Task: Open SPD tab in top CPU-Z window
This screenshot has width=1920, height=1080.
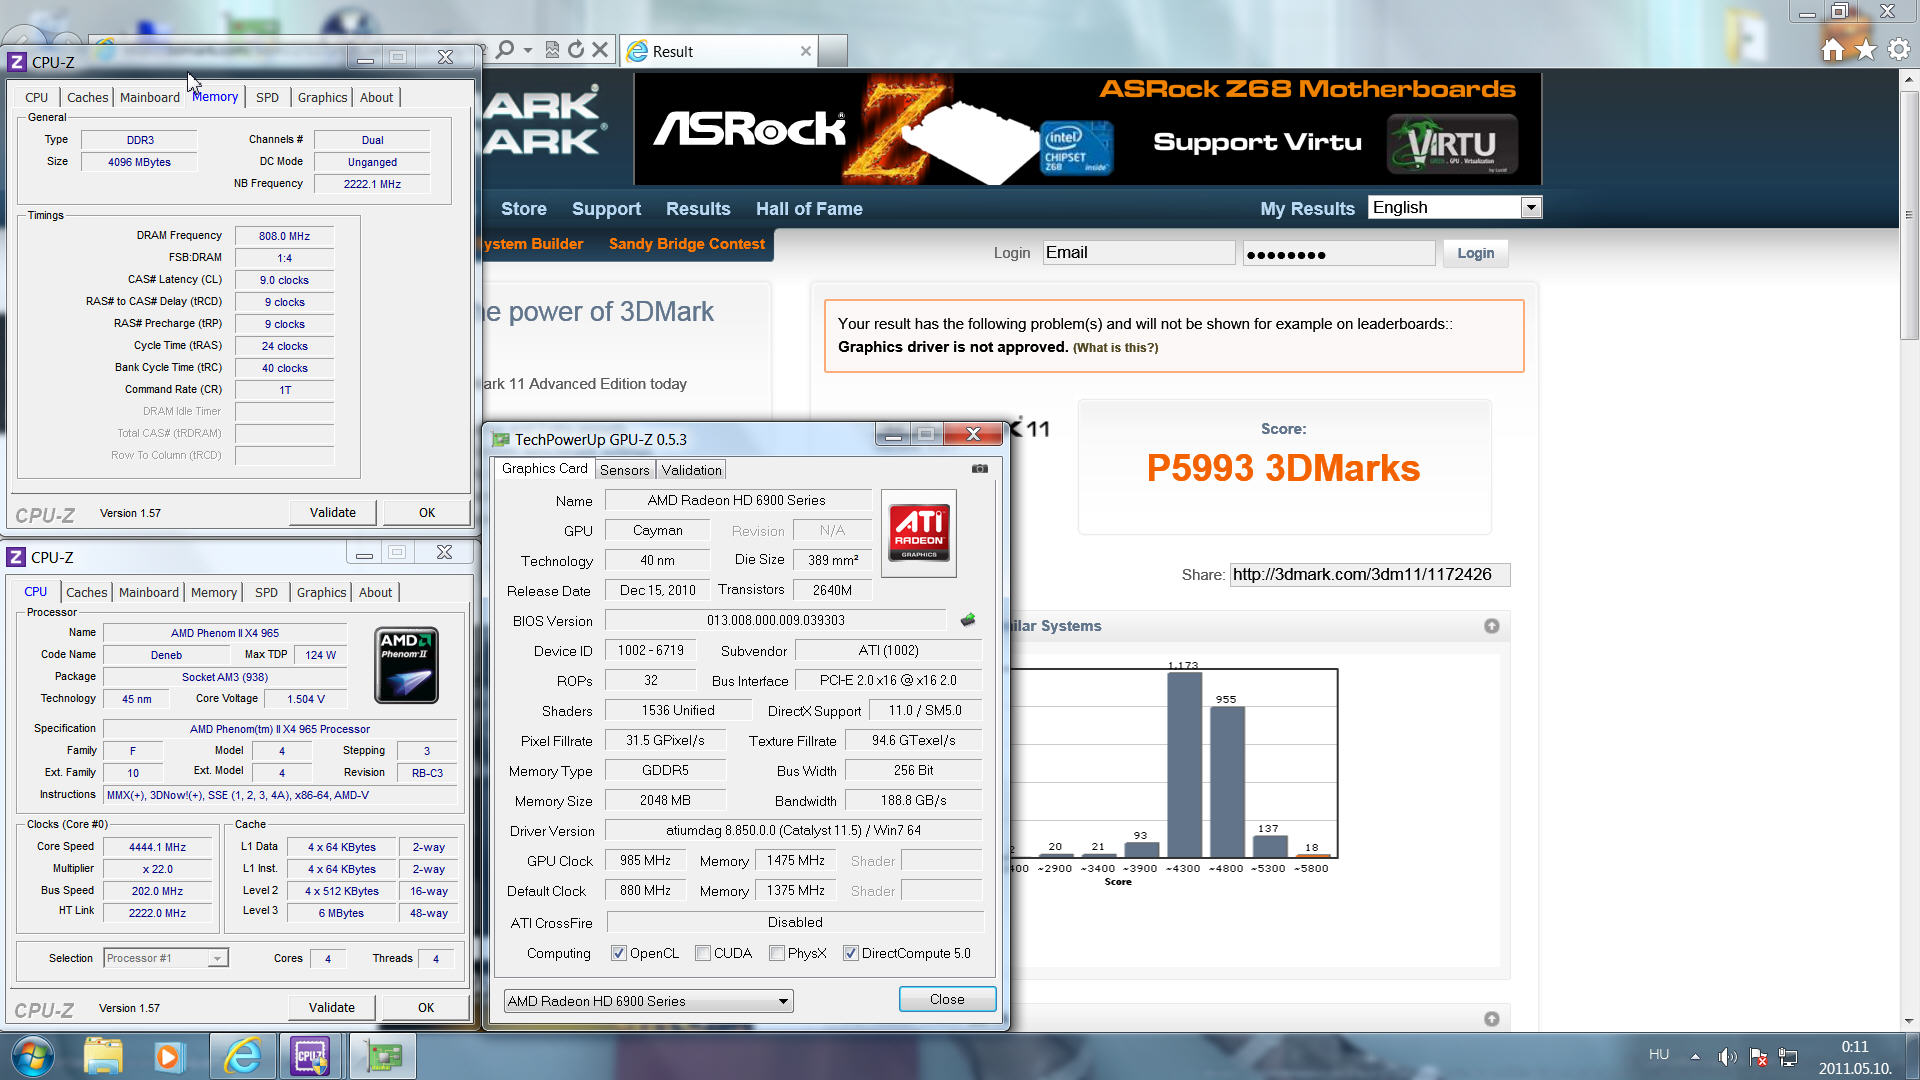Action: click(267, 97)
